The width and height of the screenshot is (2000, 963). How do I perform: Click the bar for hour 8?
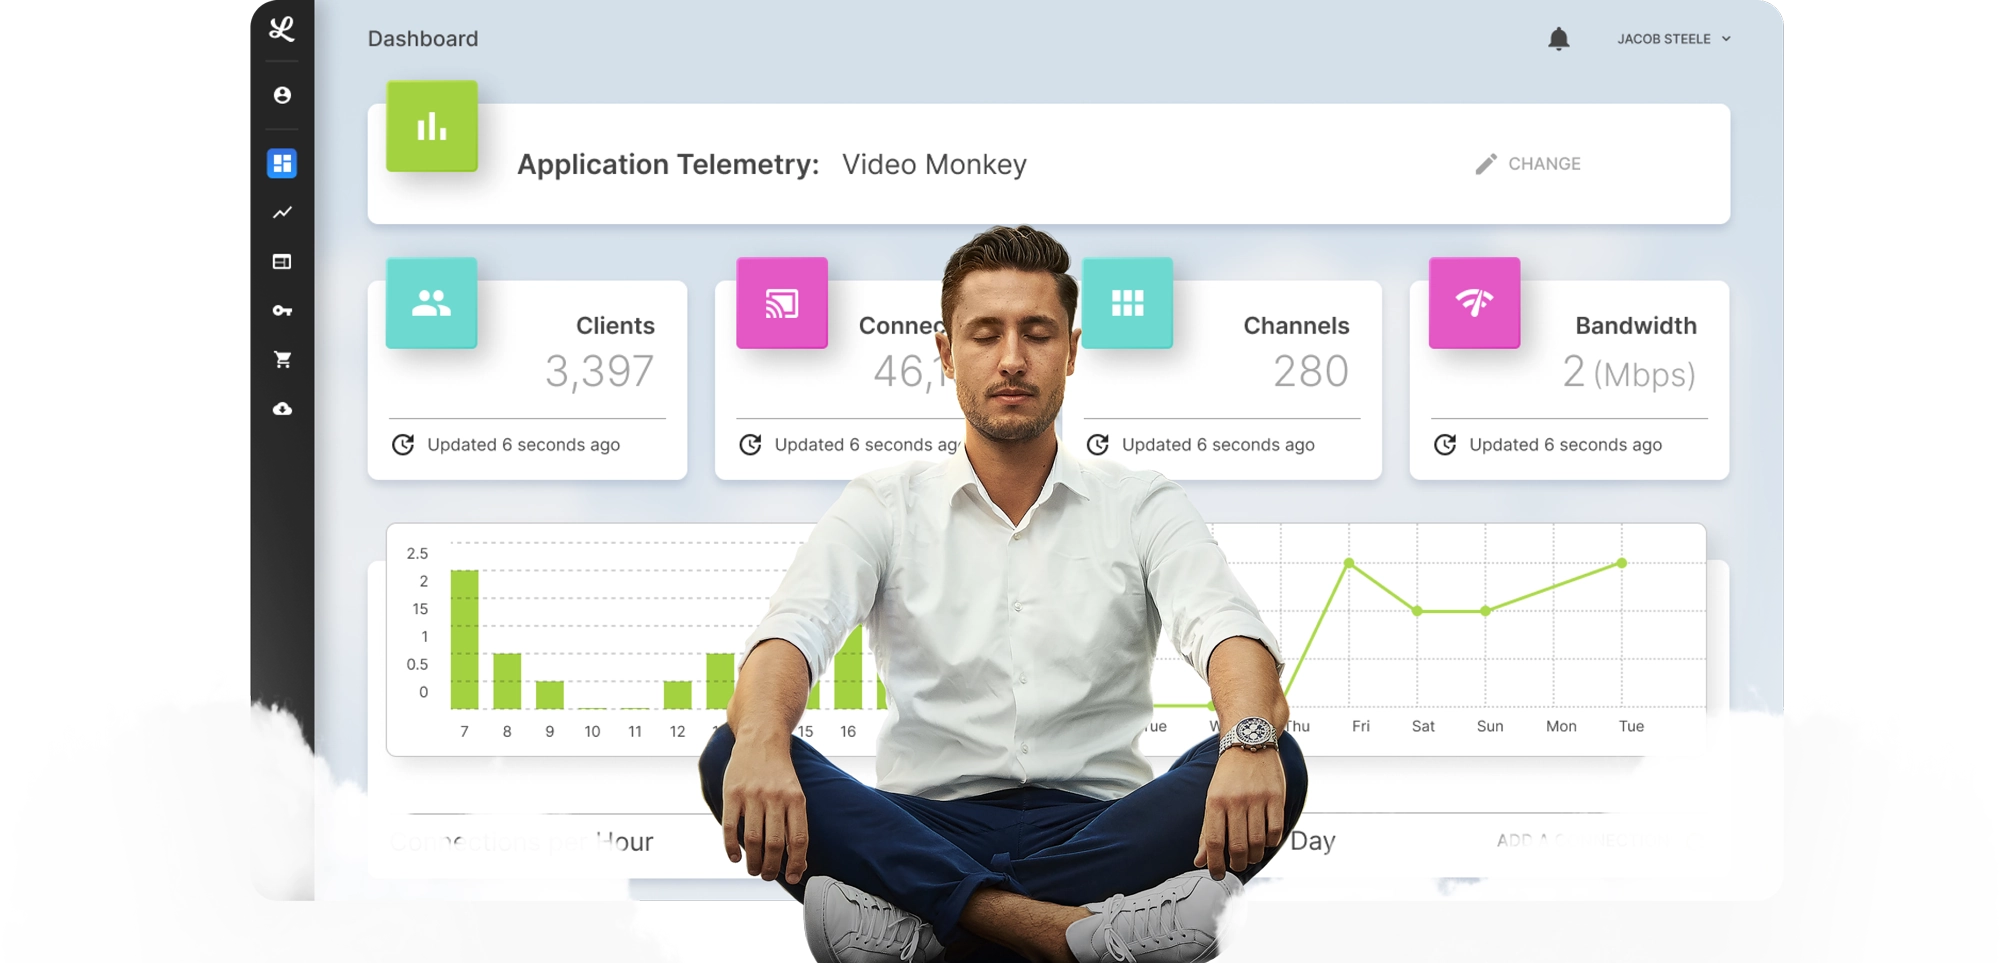pyautogui.click(x=507, y=681)
